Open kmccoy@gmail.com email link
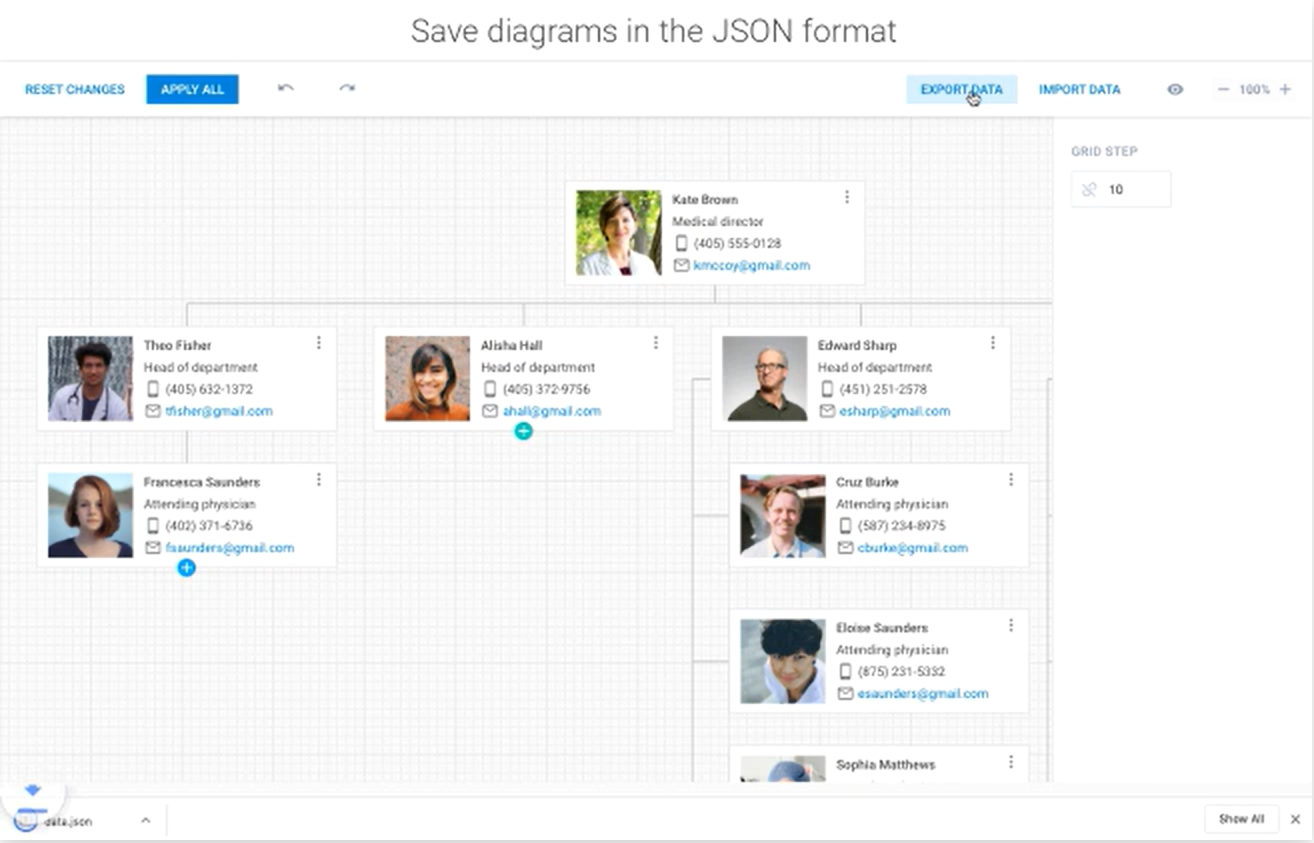Image resolution: width=1314 pixels, height=843 pixels. click(751, 266)
